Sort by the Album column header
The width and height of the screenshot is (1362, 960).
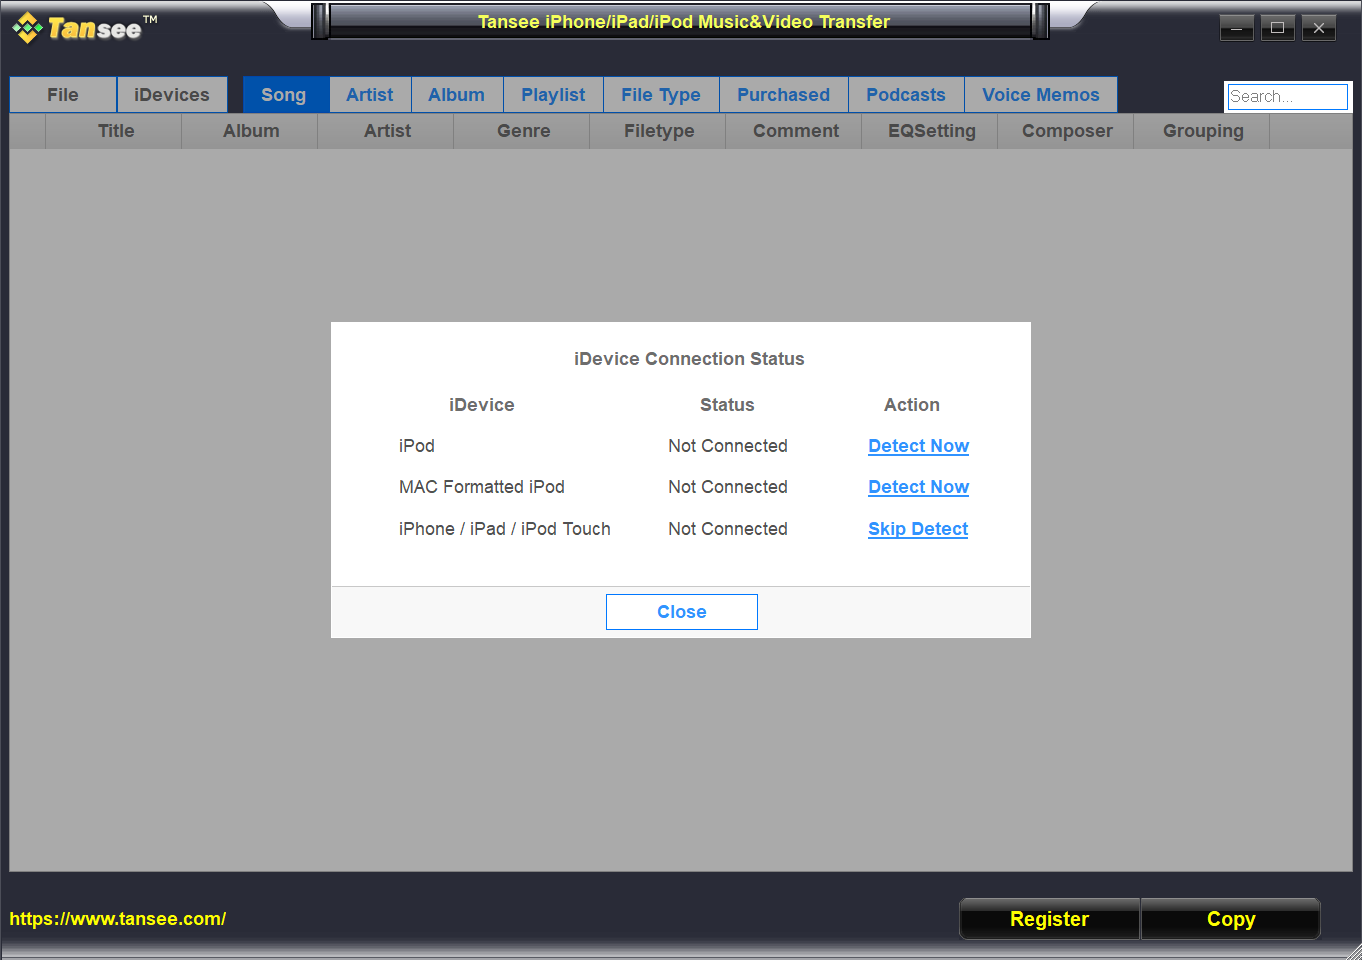(250, 131)
